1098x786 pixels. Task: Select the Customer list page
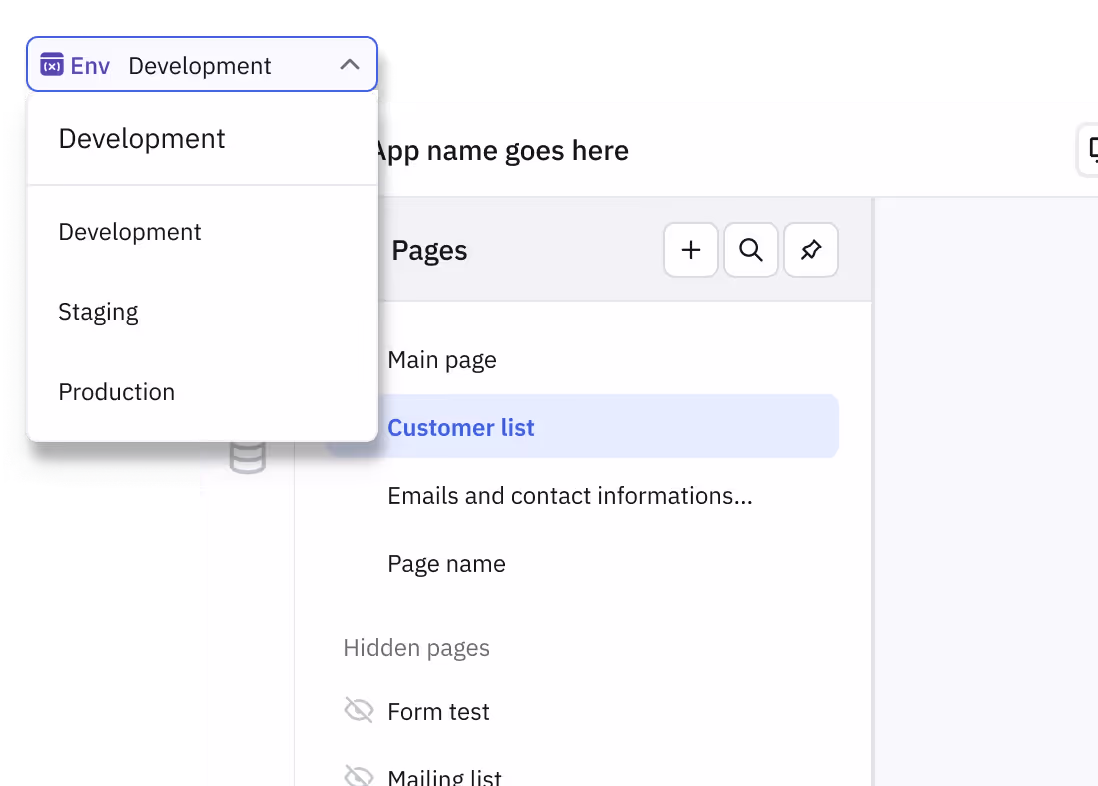pyautogui.click(x=461, y=428)
